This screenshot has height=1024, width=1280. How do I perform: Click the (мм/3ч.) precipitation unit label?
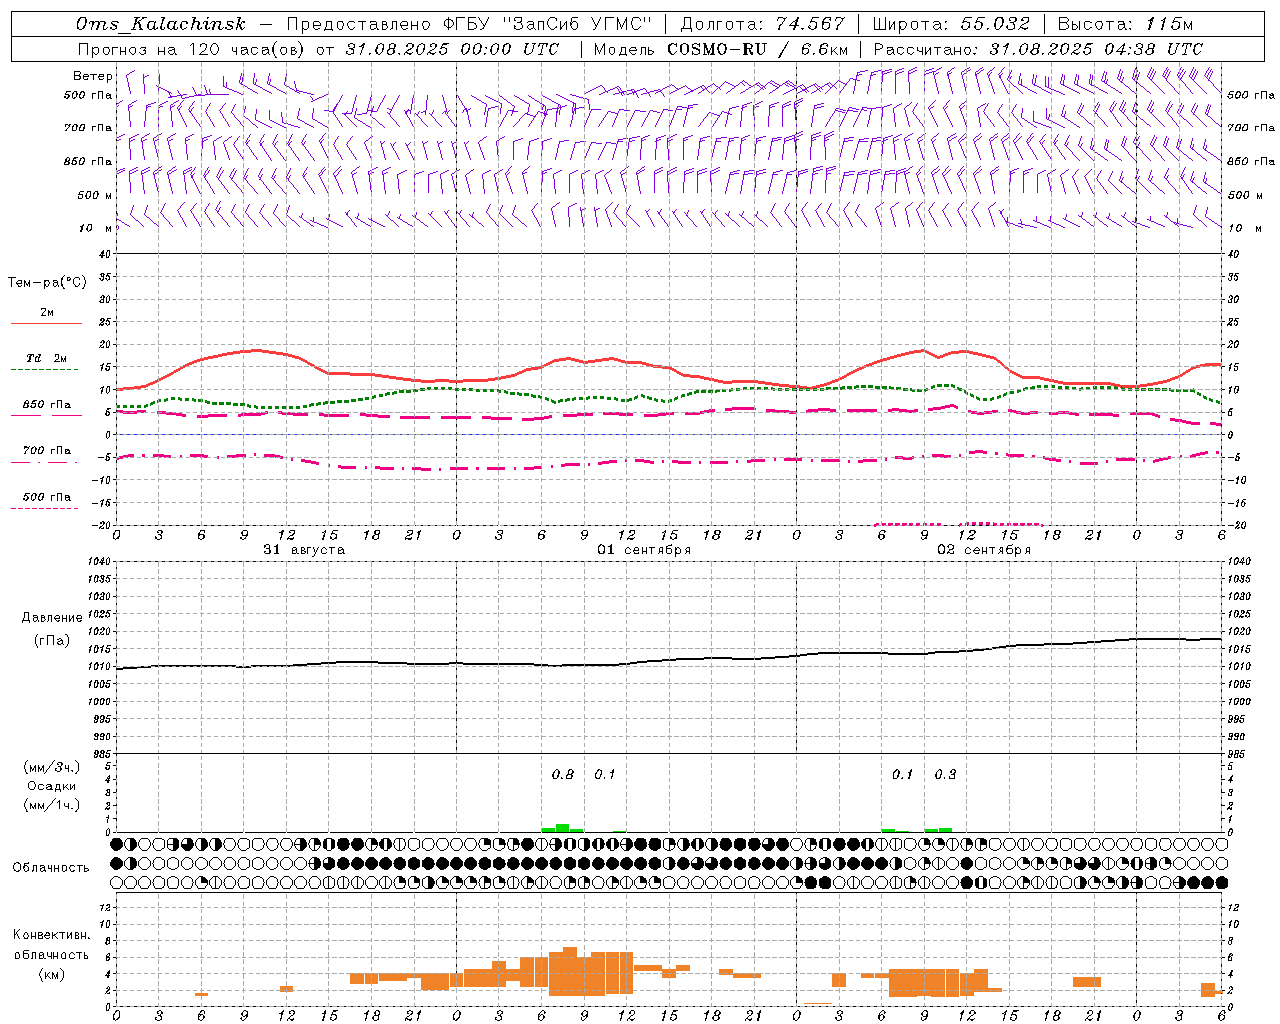tap(52, 767)
